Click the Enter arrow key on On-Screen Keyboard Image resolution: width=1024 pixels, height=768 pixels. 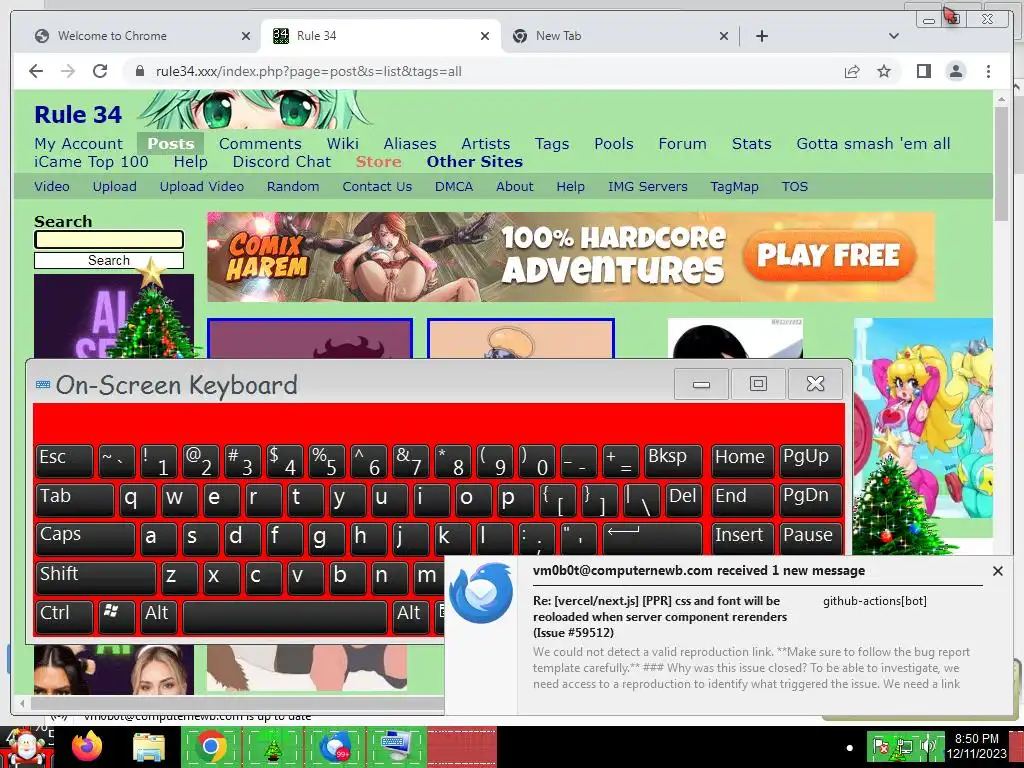tap(652, 539)
